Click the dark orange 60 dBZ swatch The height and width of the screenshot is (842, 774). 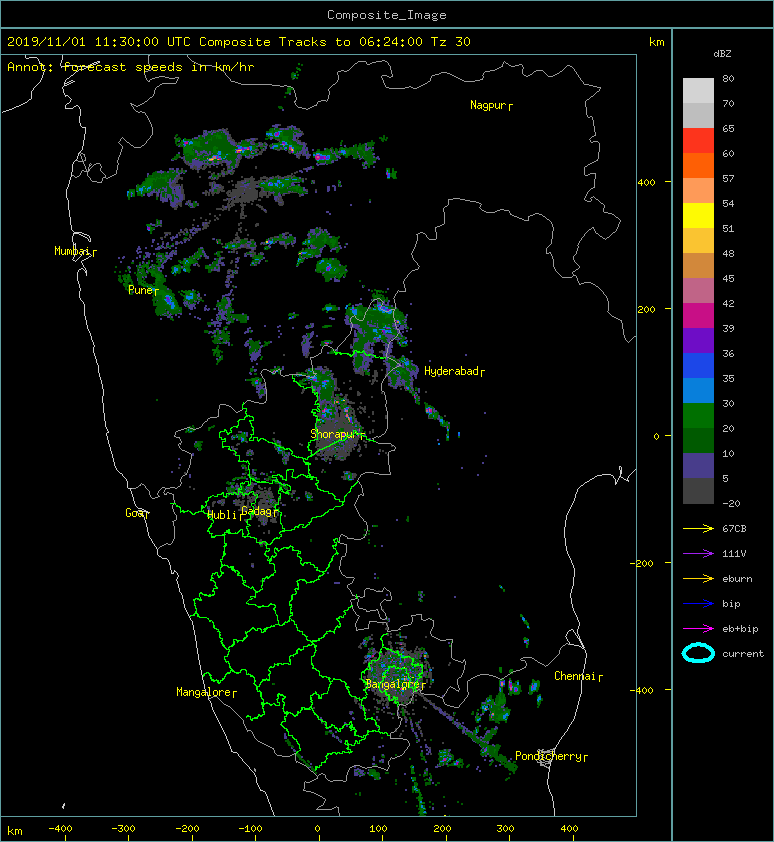click(x=698, y=165)
